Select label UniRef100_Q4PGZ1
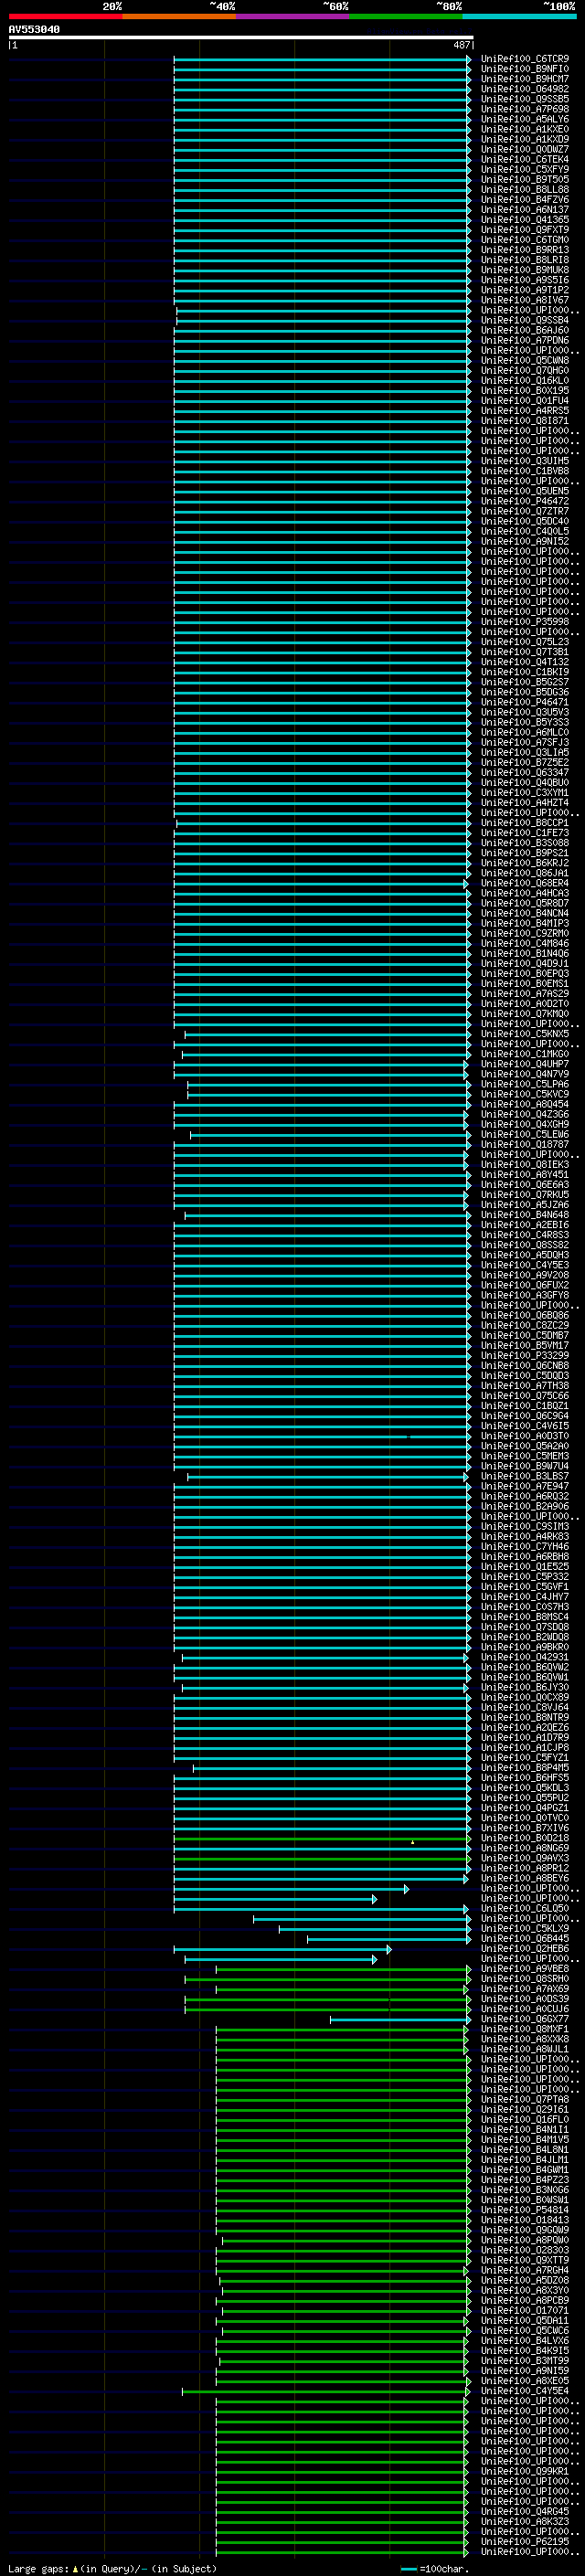Viewport: 585px width, 2576px height. (525, 1808)
